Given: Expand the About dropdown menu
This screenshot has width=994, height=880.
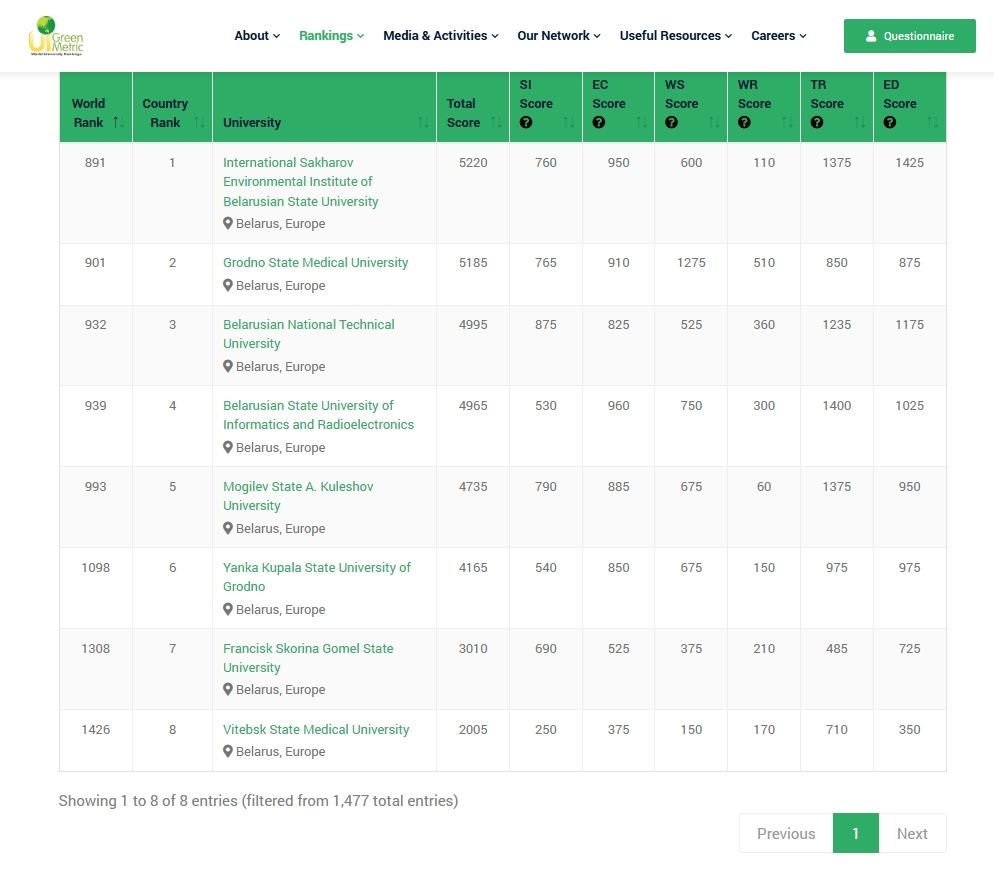Looking at the screenshot, I should click(x=257, y=36).
